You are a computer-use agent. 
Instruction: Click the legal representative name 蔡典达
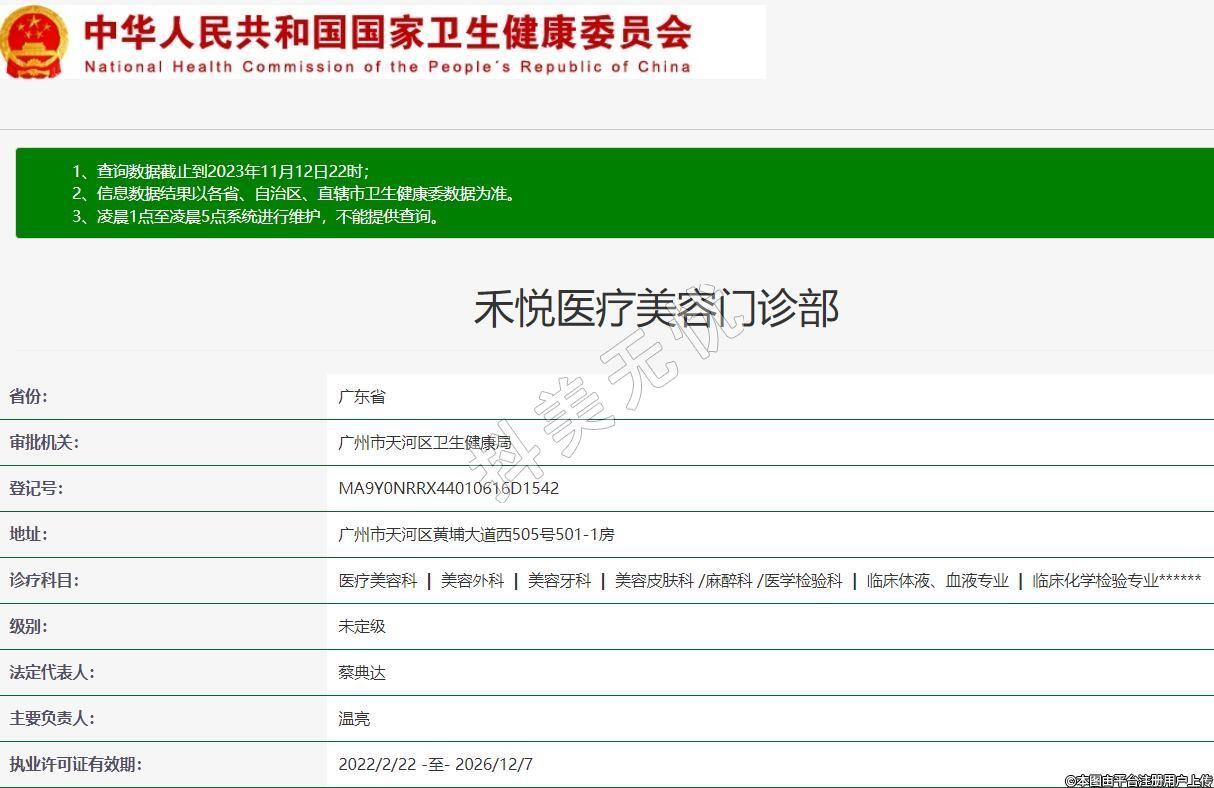pyautogui.click(x=362, y=673)
